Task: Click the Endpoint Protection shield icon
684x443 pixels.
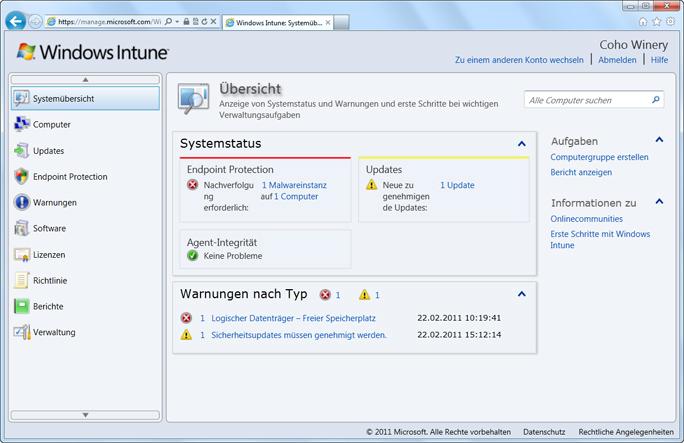Action: click(21, 176)
